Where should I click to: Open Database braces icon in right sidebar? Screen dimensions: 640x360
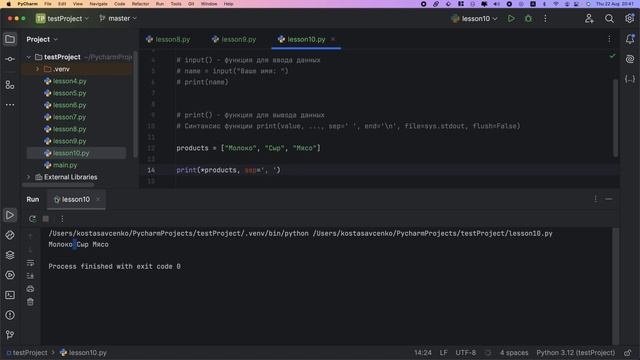pyautogui.click(x=630, y=79)
